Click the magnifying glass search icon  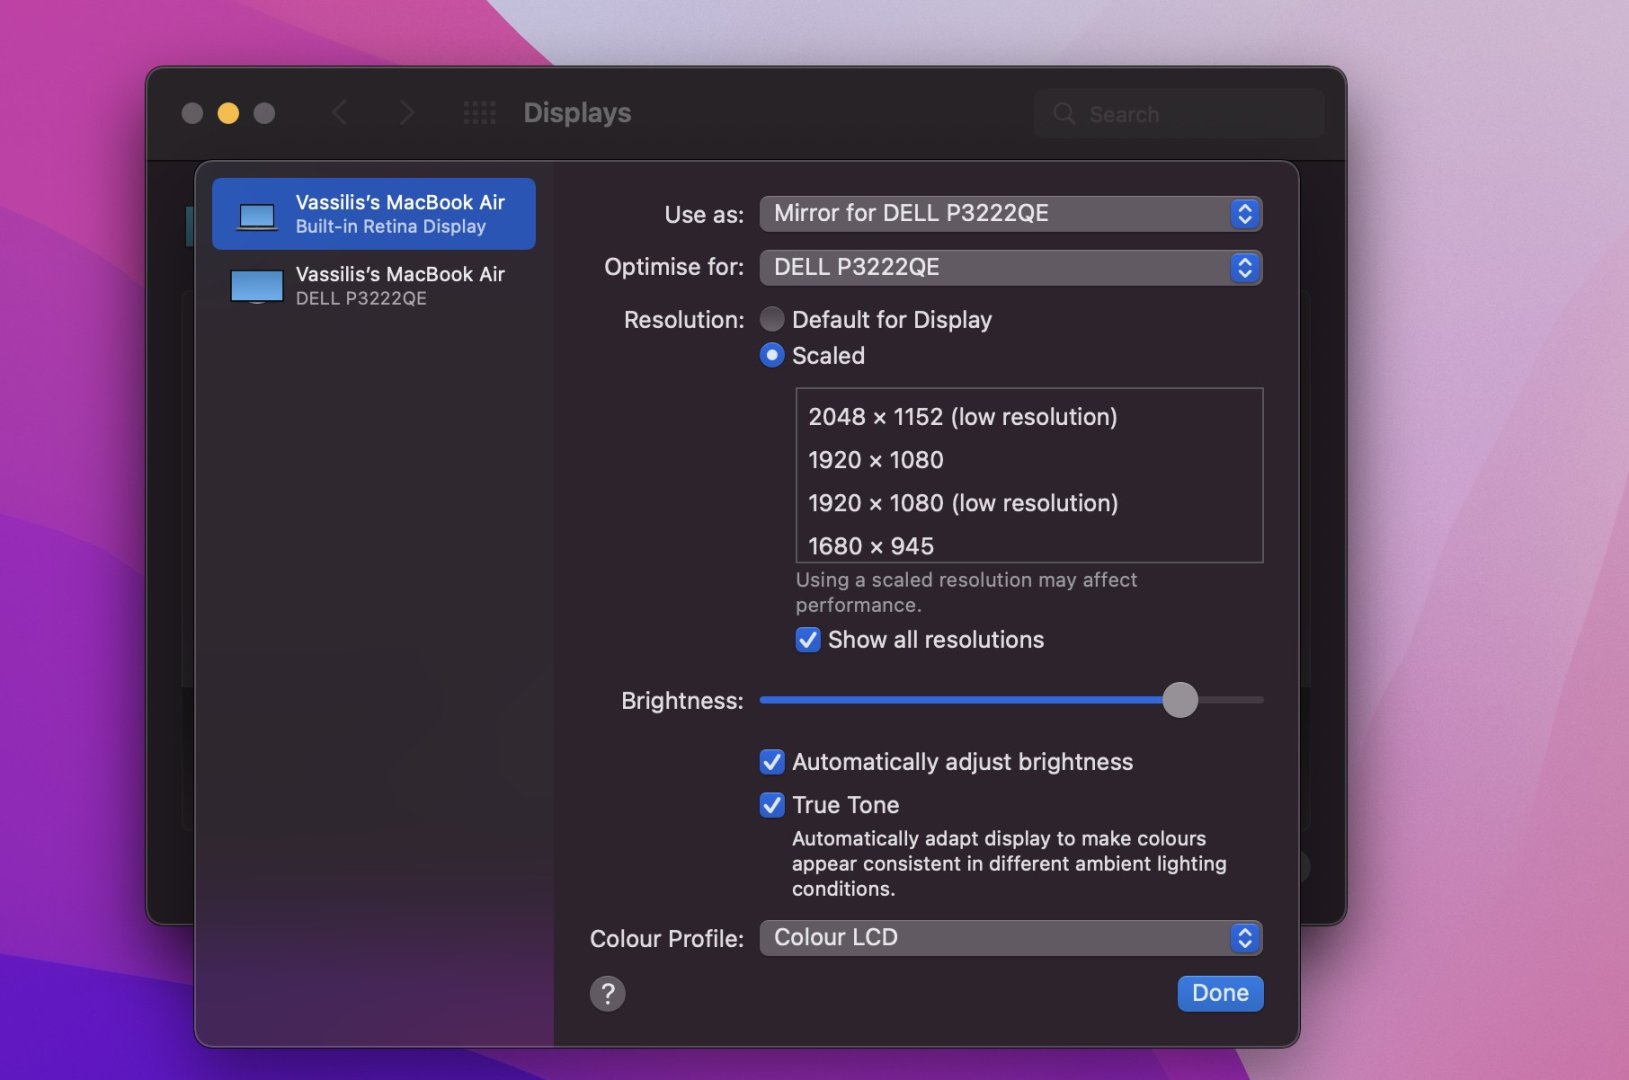pyautogui.click(x=1064, y=114)
